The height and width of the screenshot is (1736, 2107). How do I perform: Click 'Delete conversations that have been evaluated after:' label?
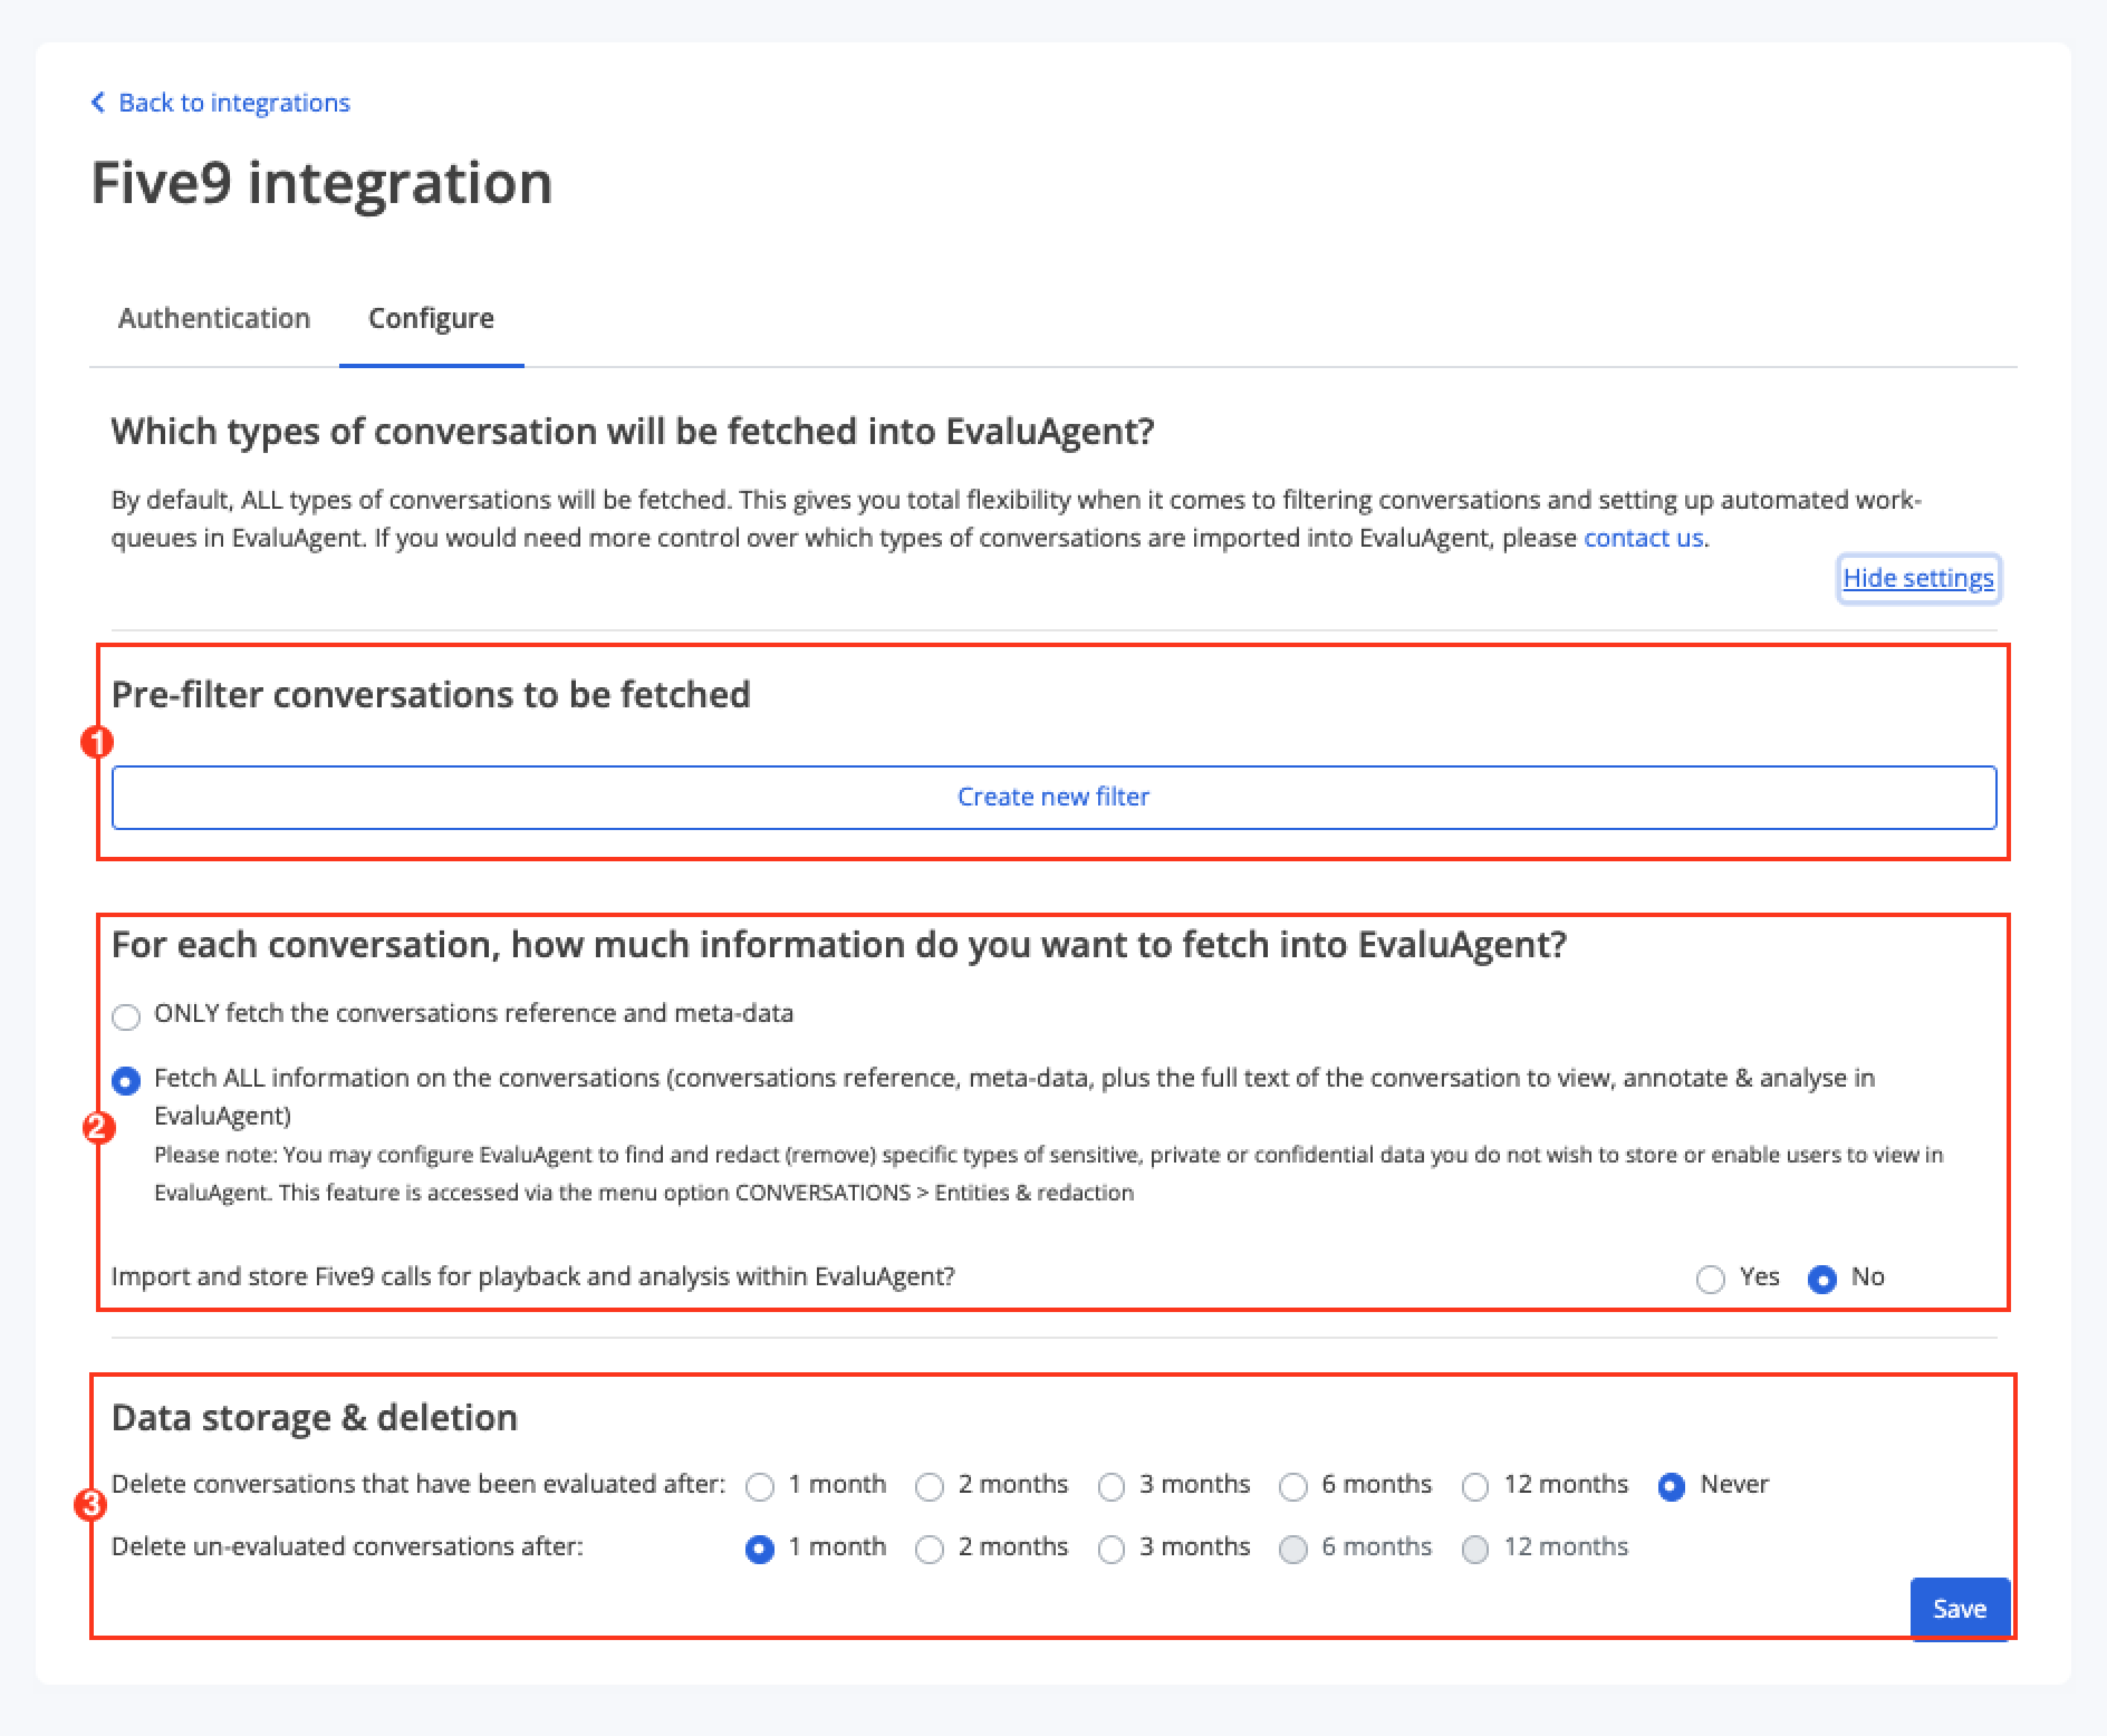[x=418, y=1484]
